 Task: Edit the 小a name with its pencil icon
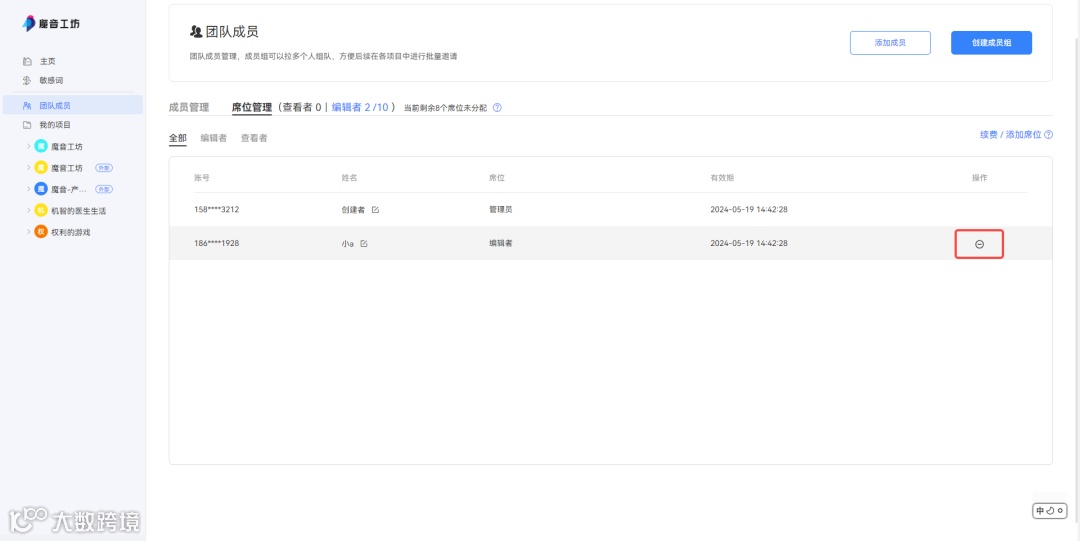364,243
